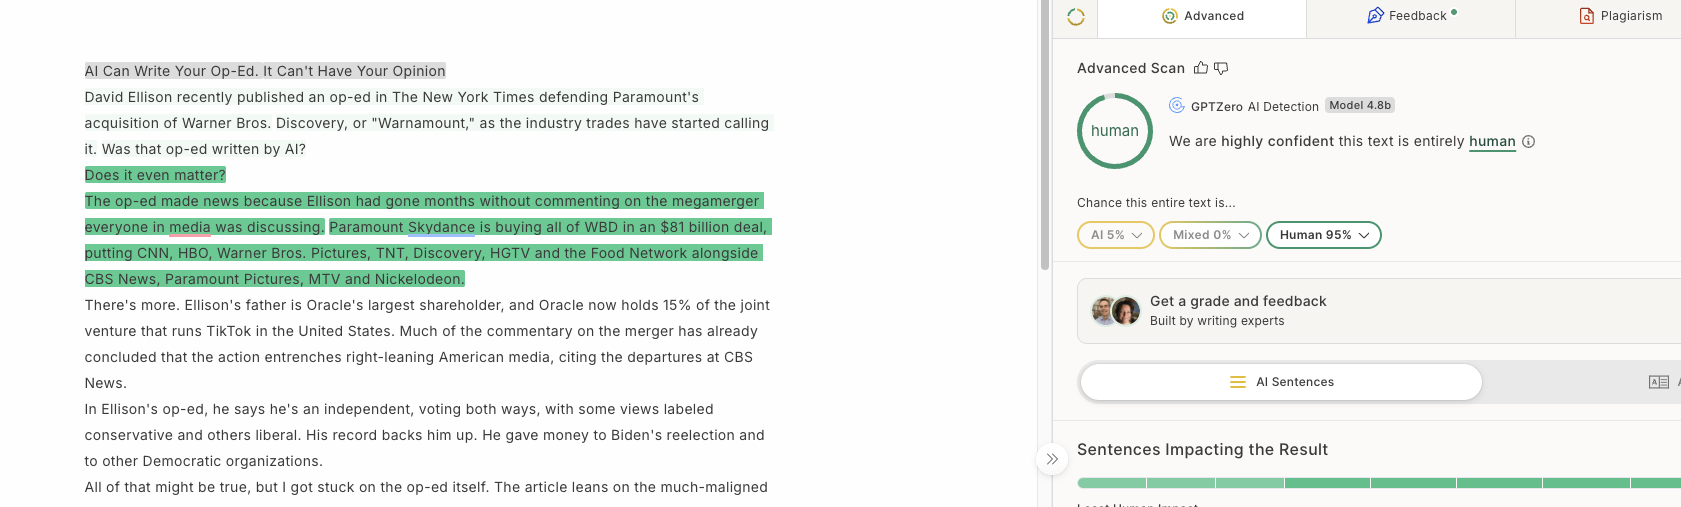The height and width of the screenshot is (507, 1681).
Task: Click the Model 4.8b badge
Action: click(x=1360, y=105)
